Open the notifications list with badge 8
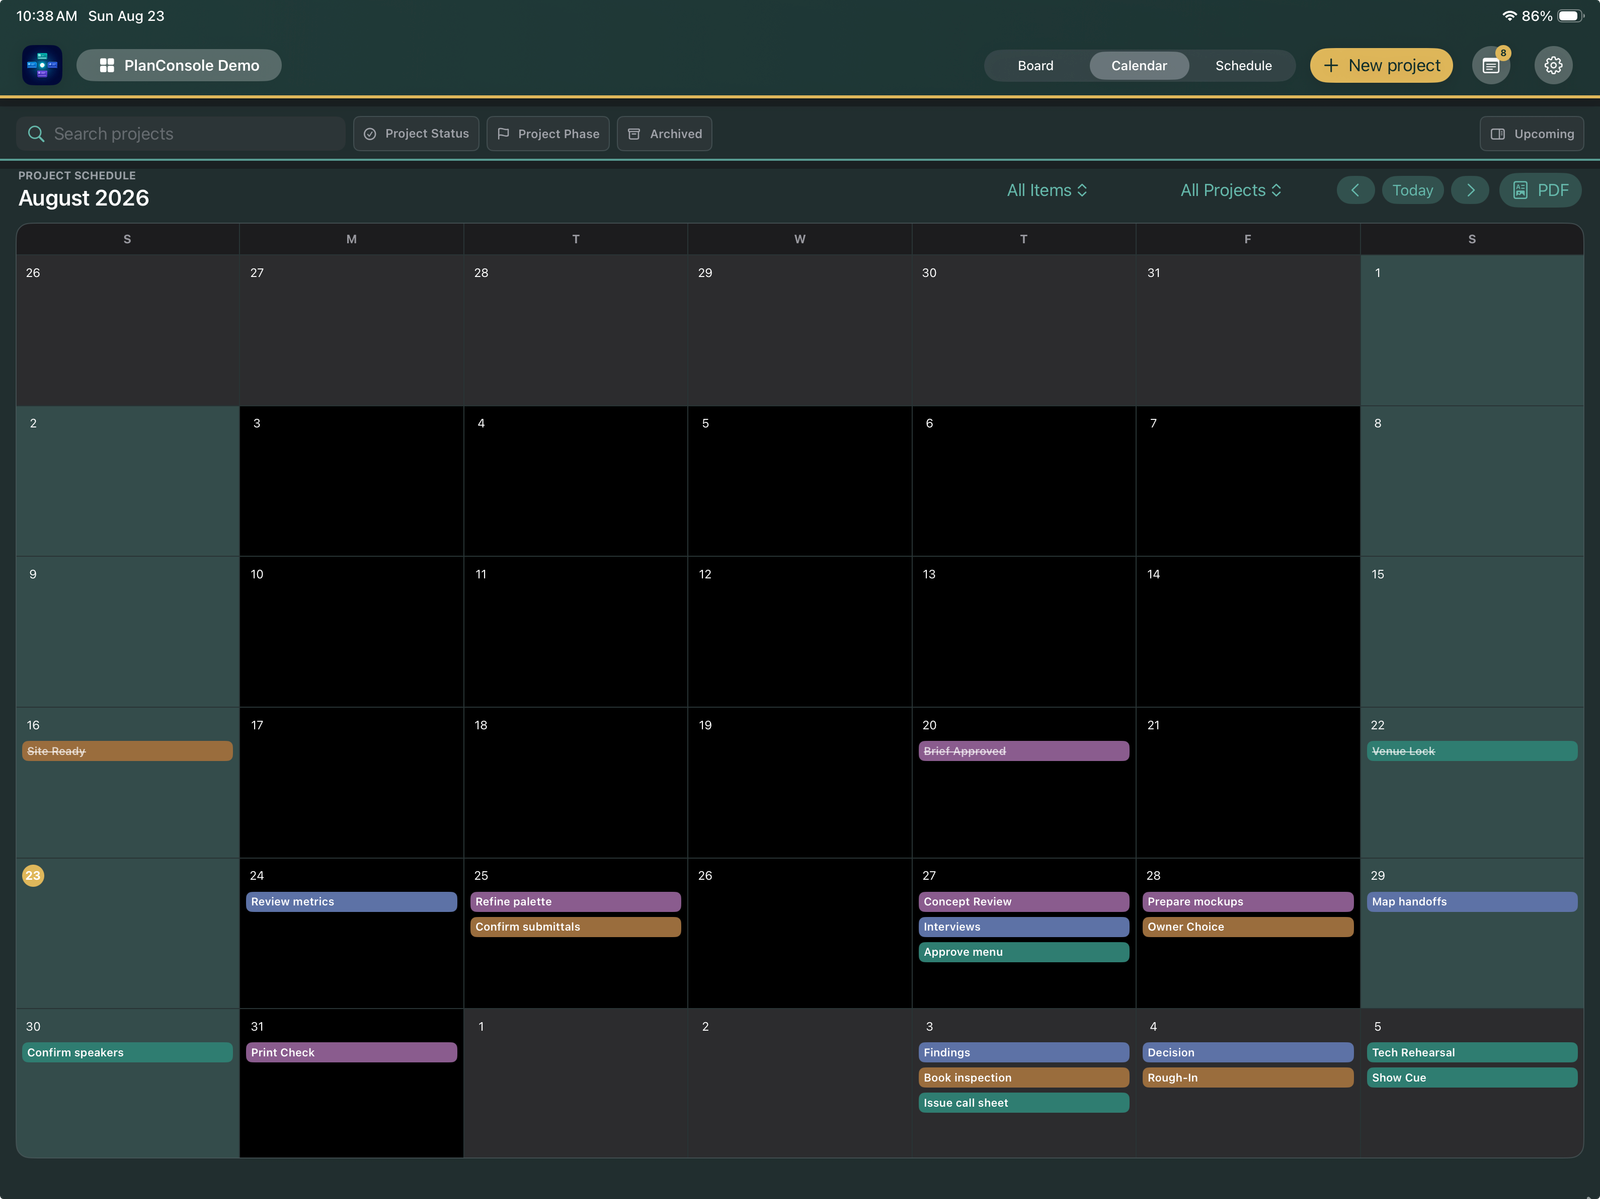Screen dimensions: 1600x1199 point(1491,65)
